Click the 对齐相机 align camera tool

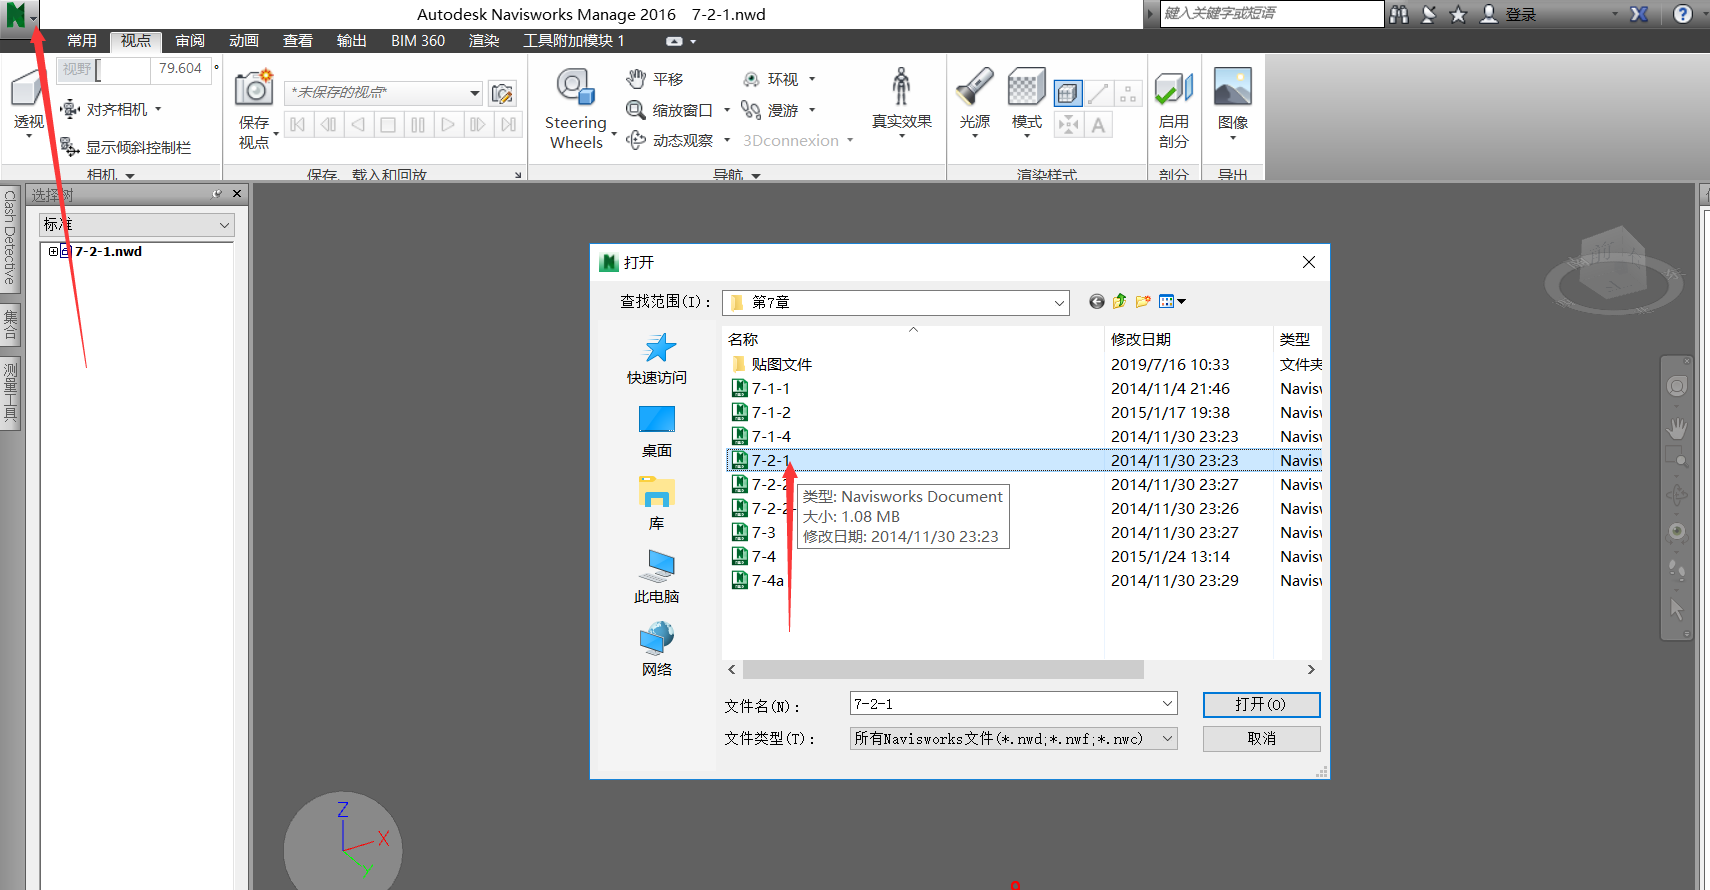[x=110, y=109]
